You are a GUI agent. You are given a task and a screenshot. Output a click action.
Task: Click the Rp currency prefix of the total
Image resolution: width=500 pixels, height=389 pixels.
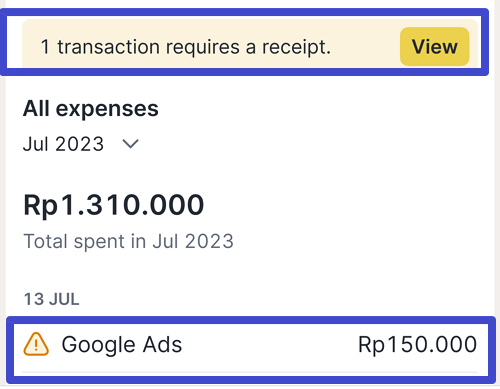point(41,206)
